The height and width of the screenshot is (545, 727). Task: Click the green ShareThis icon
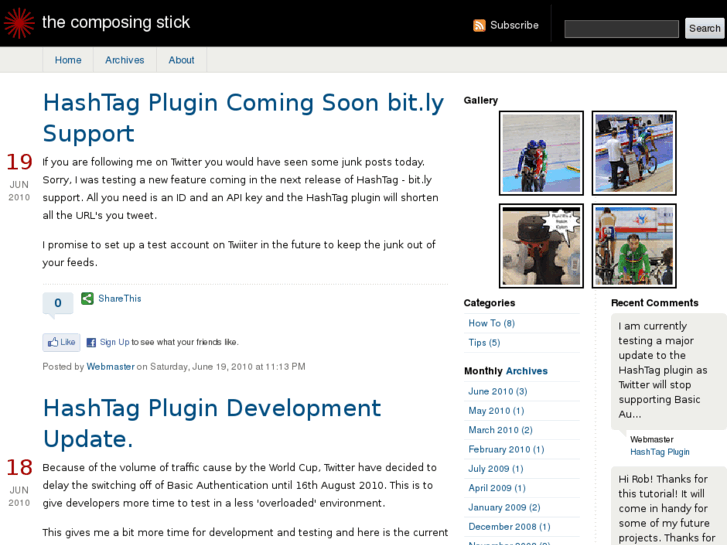click(x=87, y=298)
